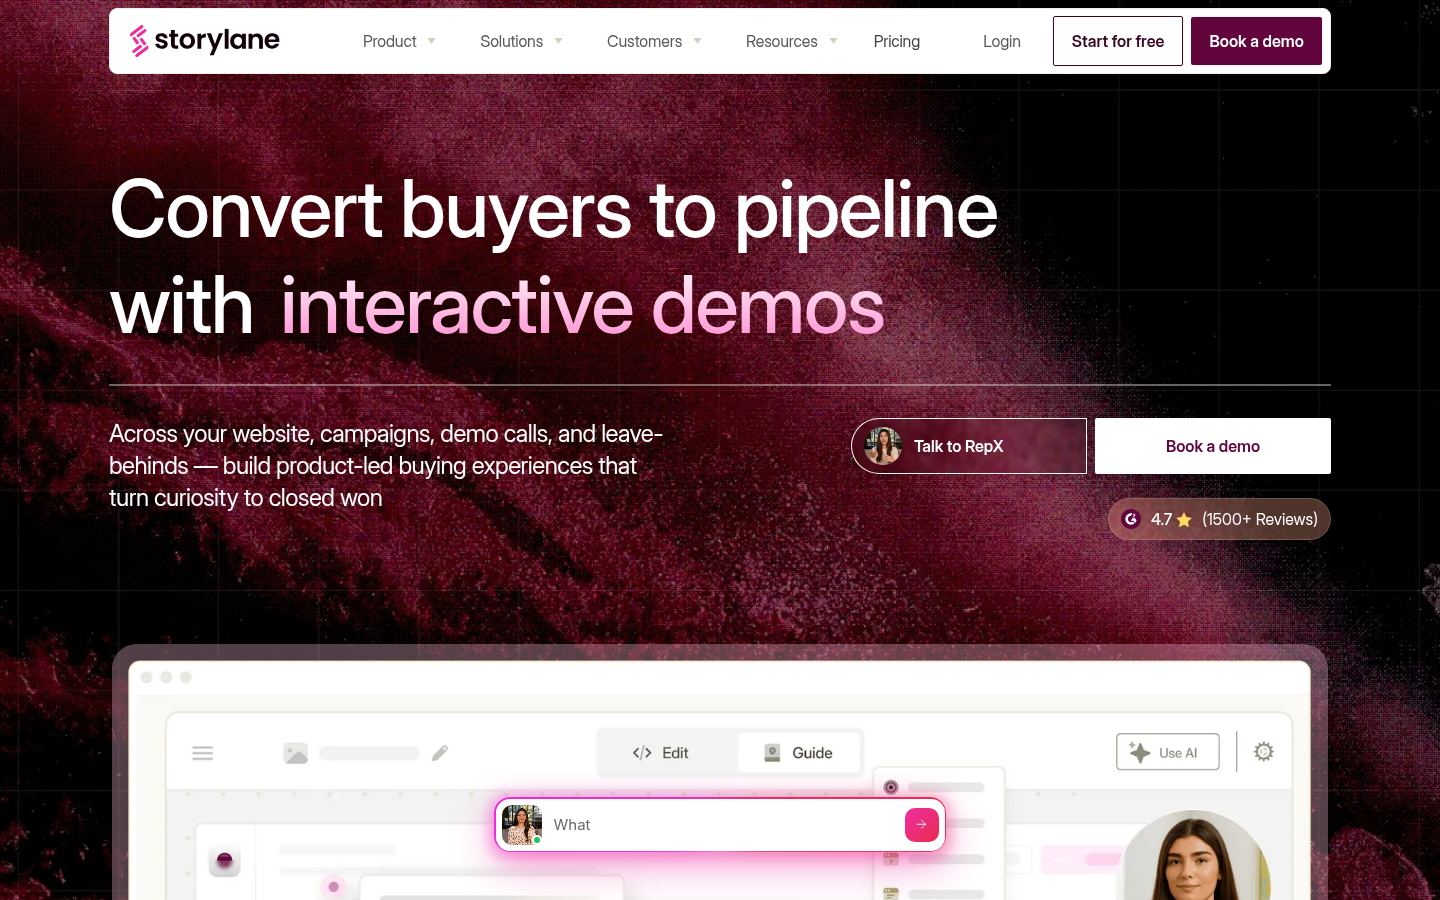
Task: Open the Login link
Action: coord(1001,41)
